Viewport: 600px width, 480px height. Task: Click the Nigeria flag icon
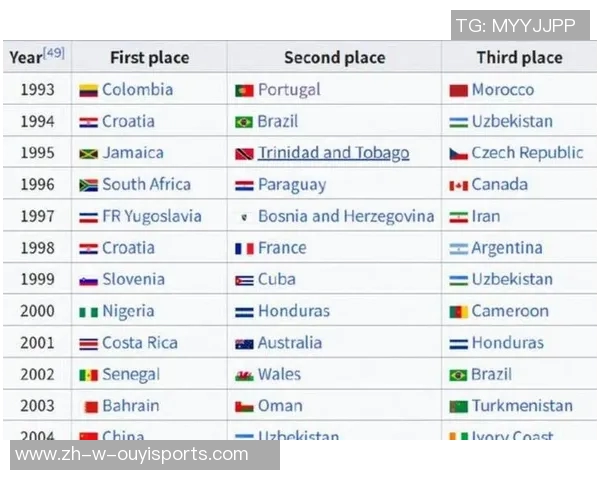[88, 312]
